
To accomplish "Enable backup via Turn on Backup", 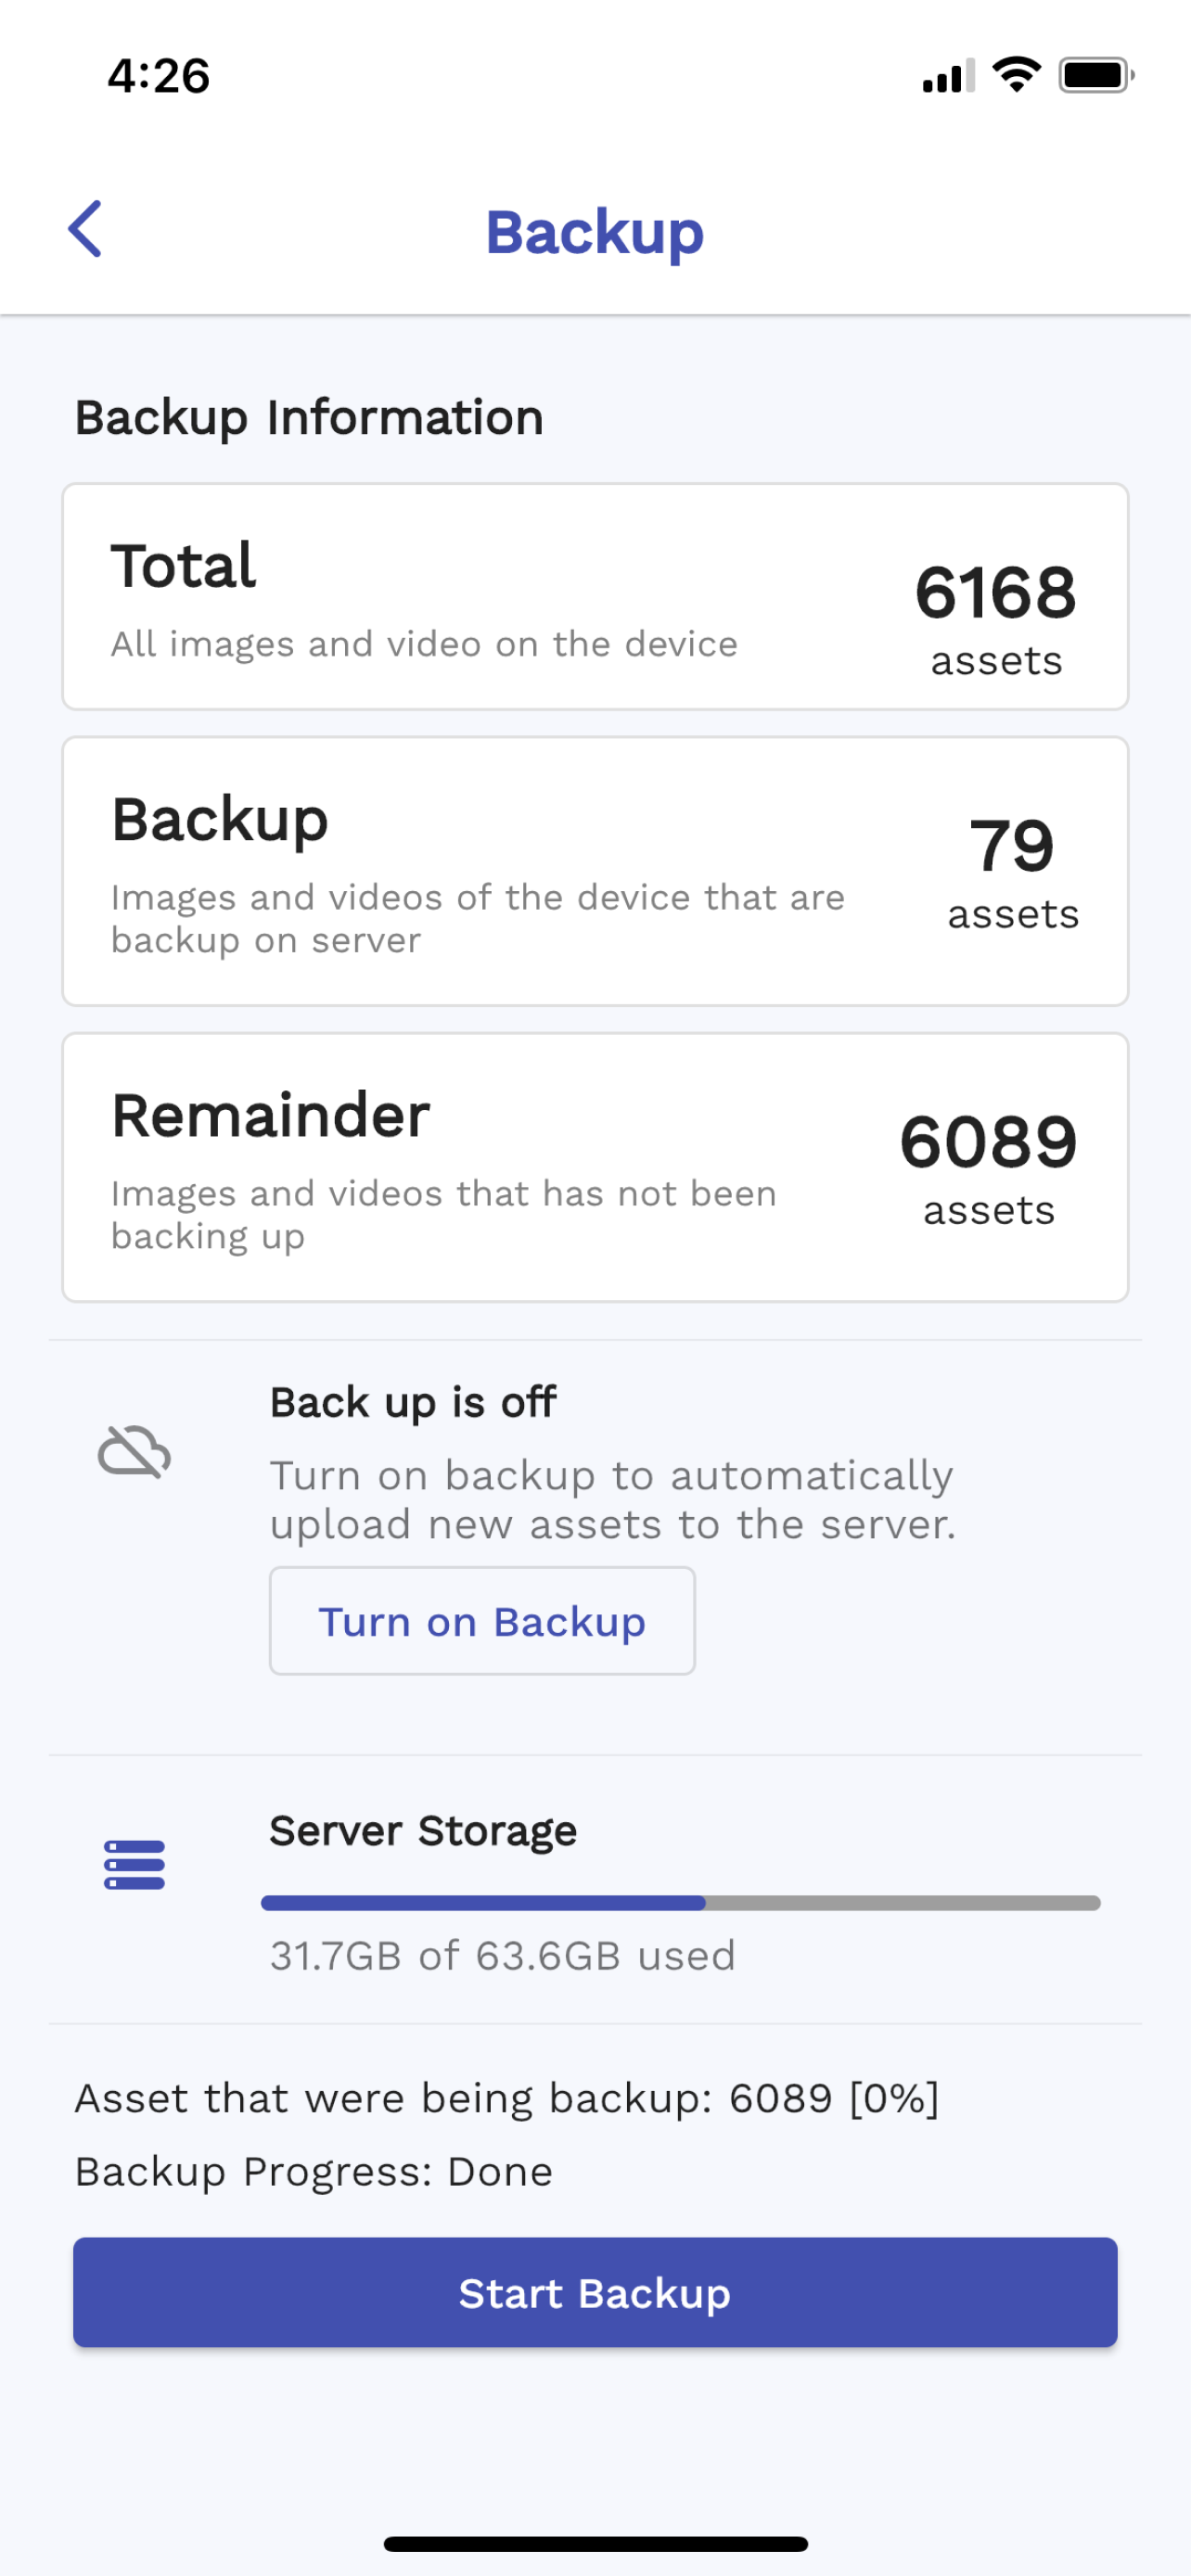I will coord(481,1620).
